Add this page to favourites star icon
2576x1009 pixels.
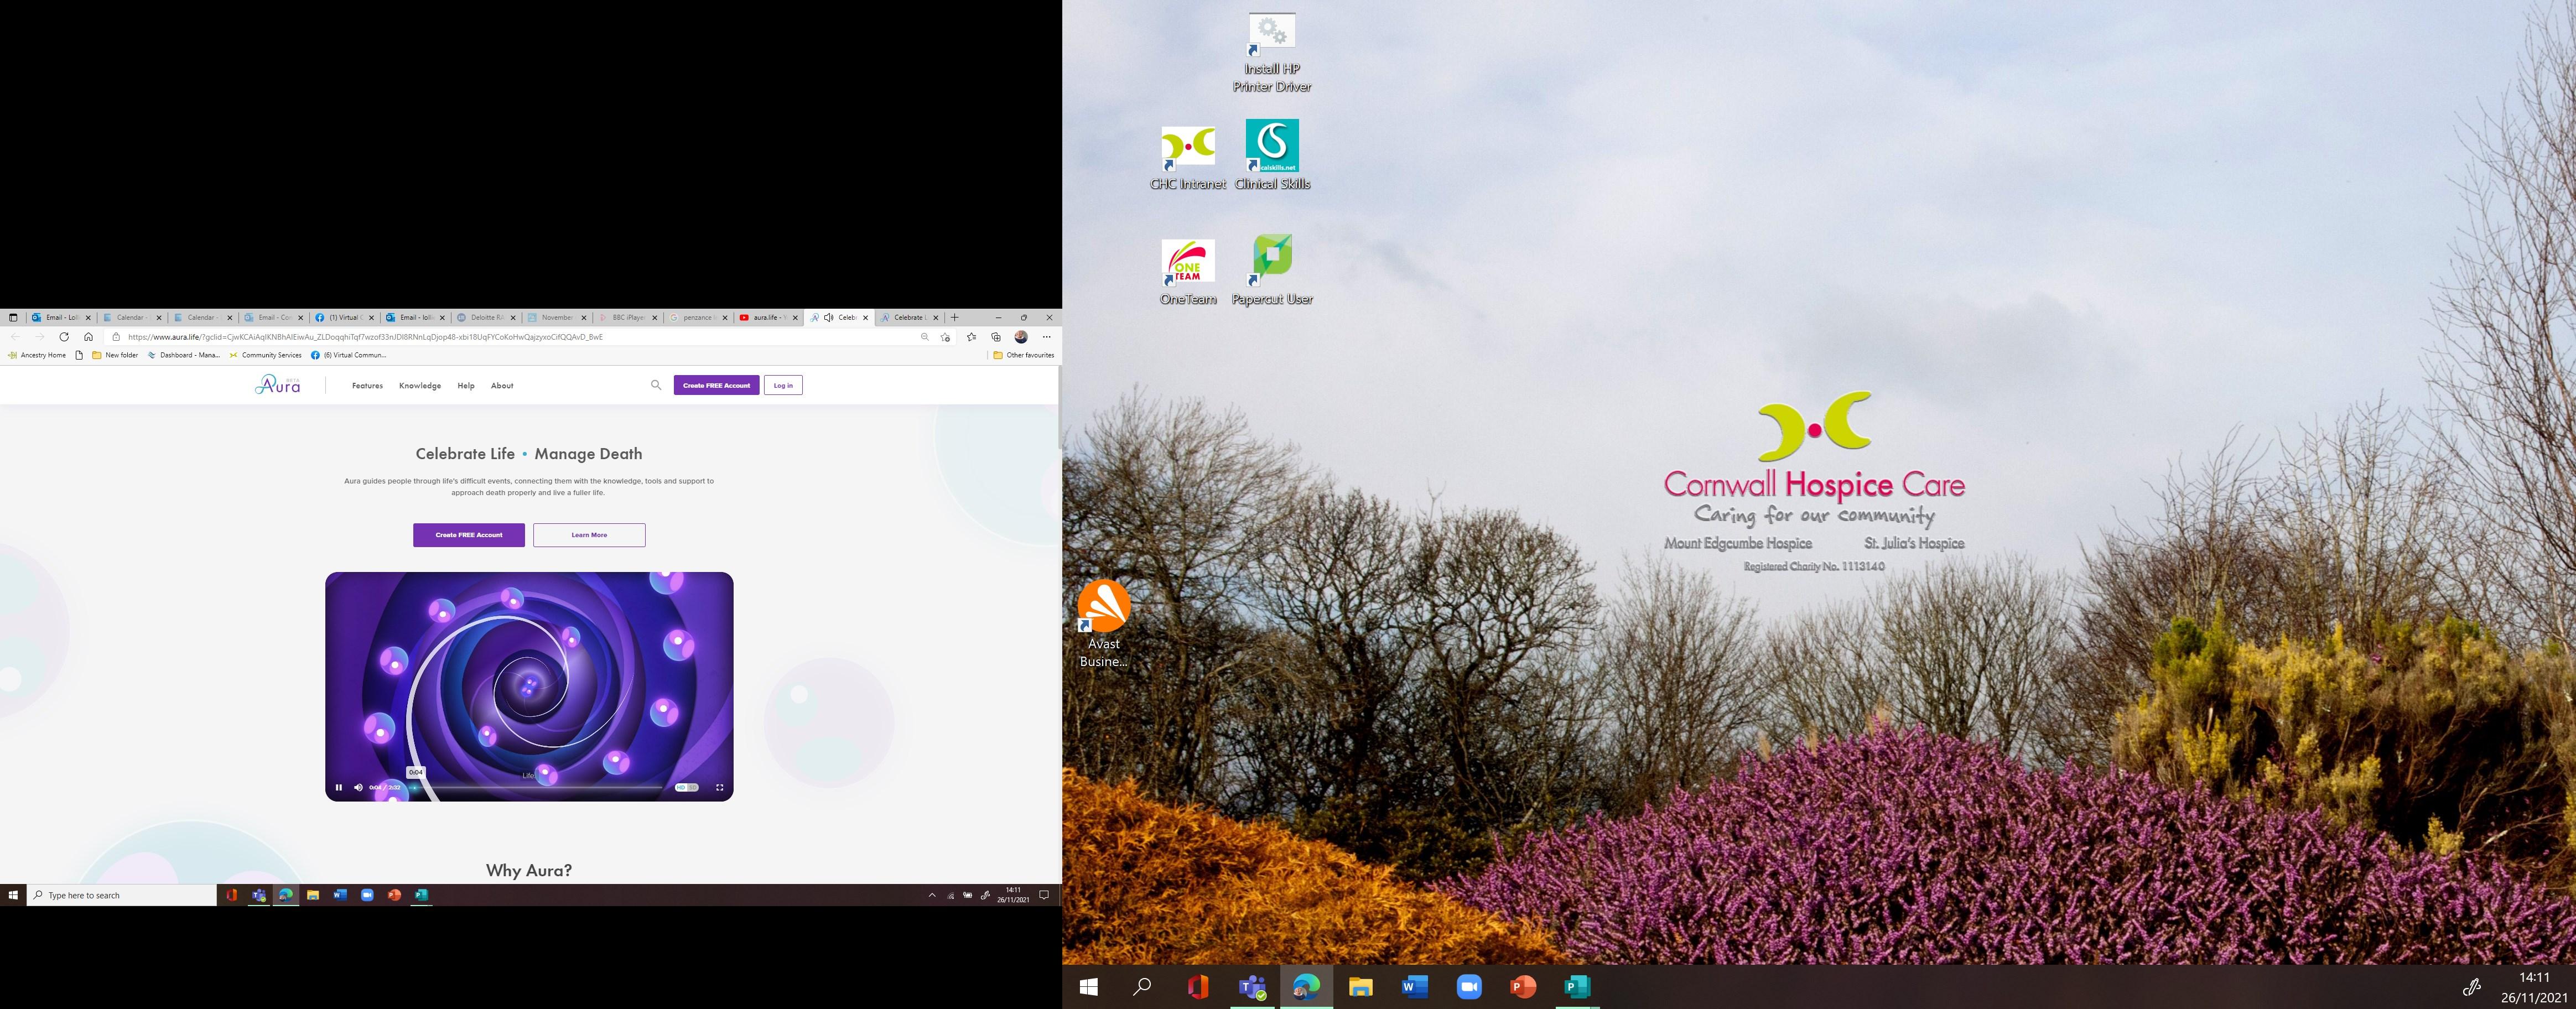click(x=945, y=337)
